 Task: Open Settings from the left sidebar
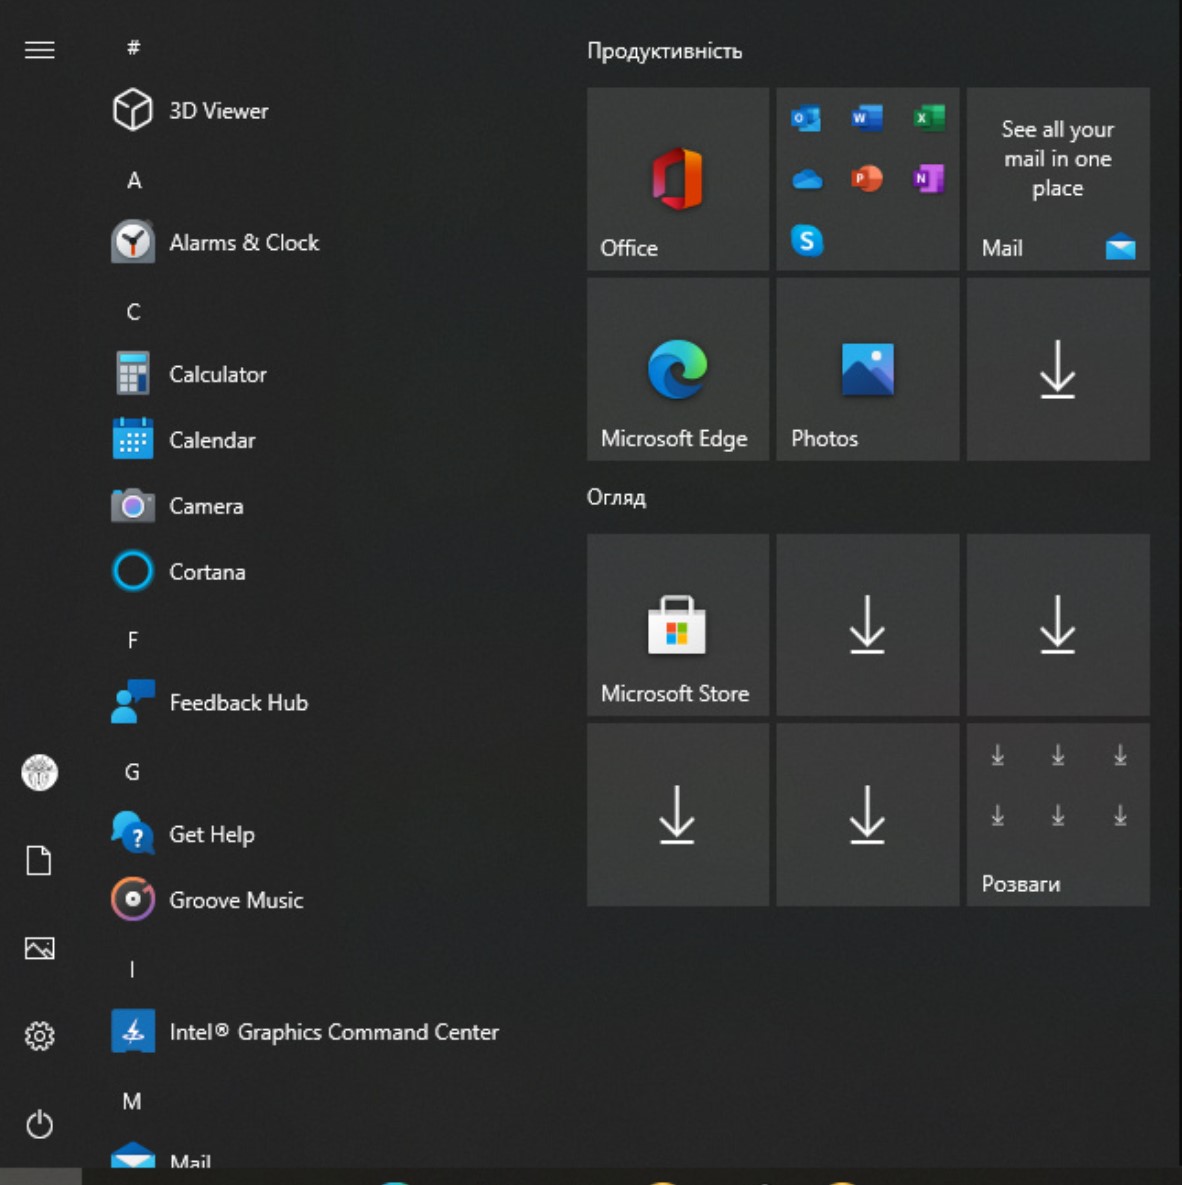point(40,1037)
